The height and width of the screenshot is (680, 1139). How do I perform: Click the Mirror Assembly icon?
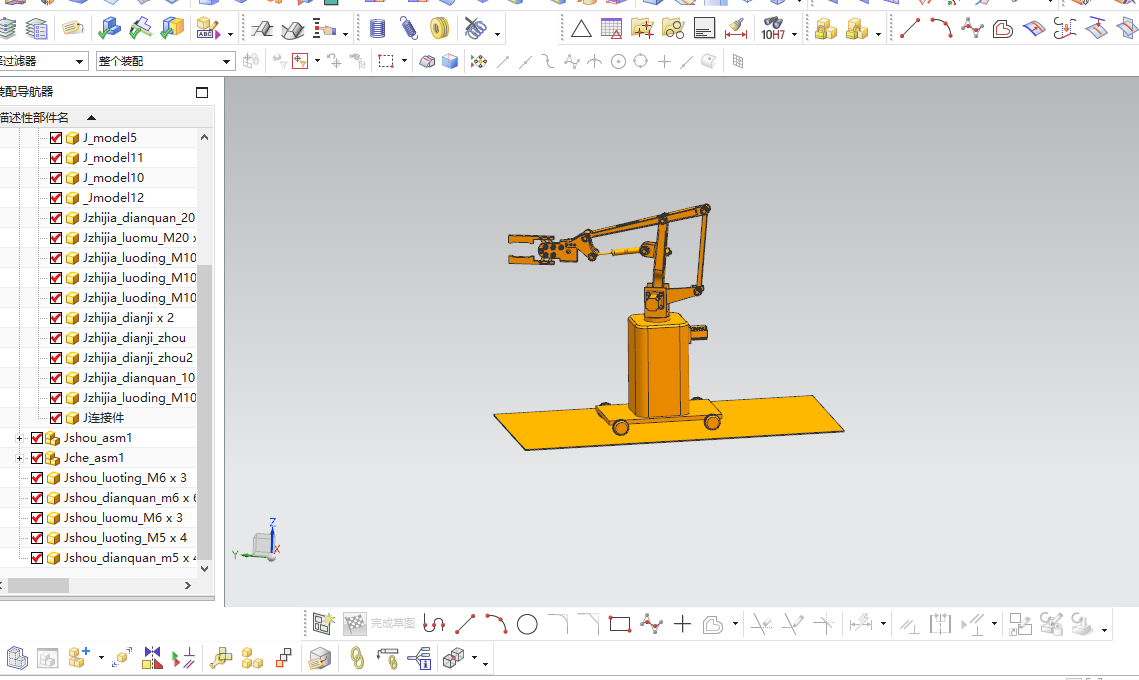pyautogui.click(x=152, y=658)
